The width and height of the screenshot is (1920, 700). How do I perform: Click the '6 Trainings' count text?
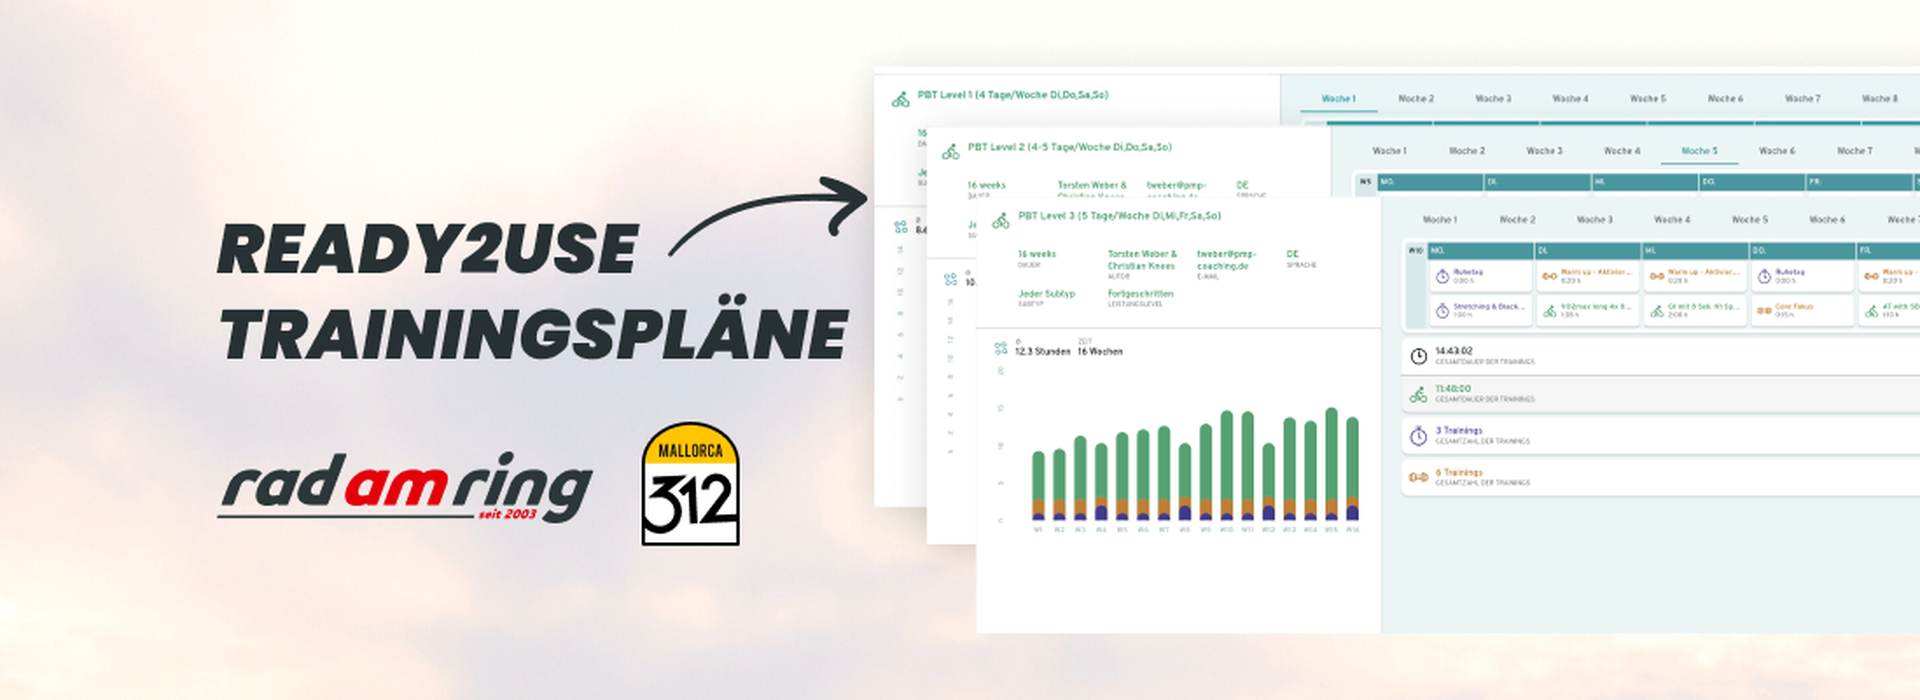1459,473
